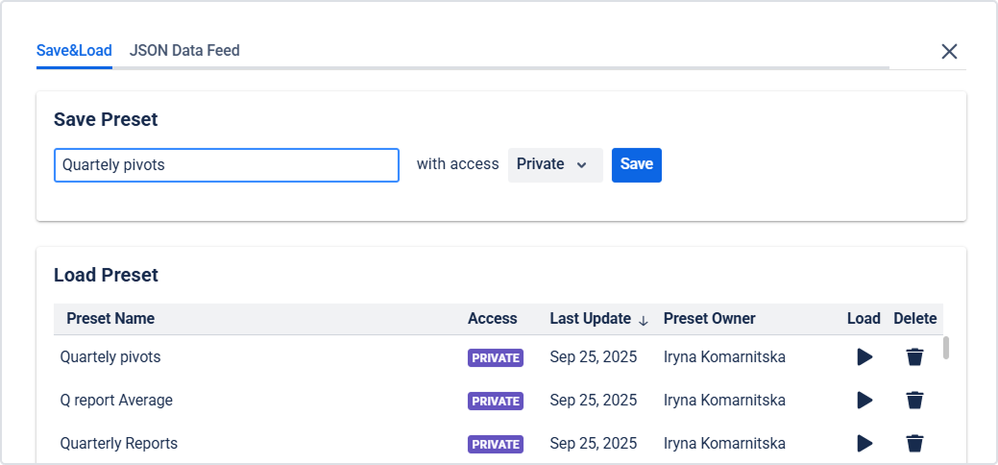The image size is (998, 465).
Task: Delete the Quartely pivots preset
Action: (914, 357)
